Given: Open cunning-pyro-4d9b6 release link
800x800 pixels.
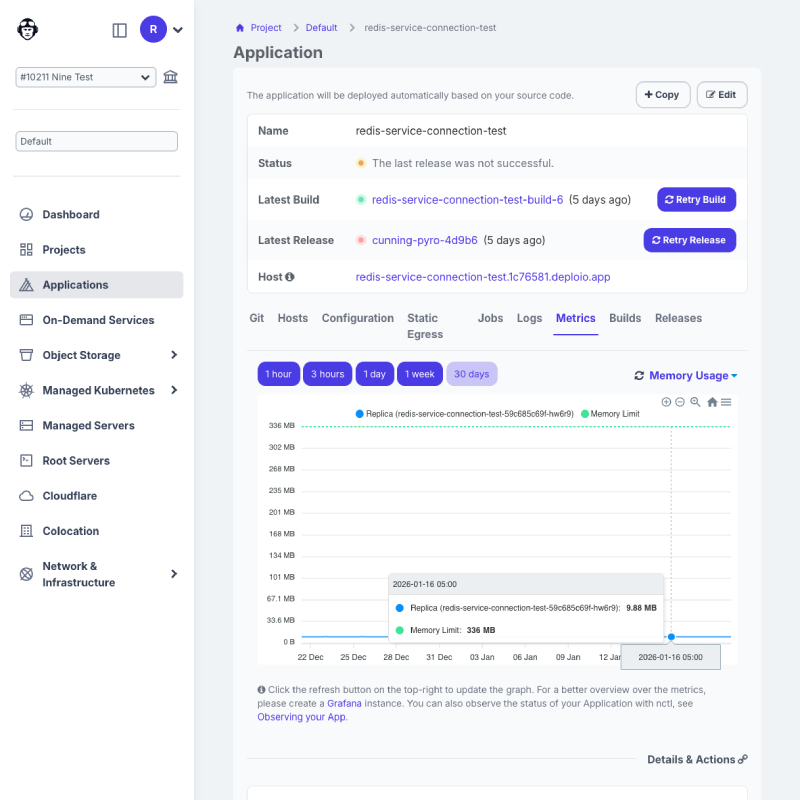Looking at the screenshot, I should pos(424,240).
